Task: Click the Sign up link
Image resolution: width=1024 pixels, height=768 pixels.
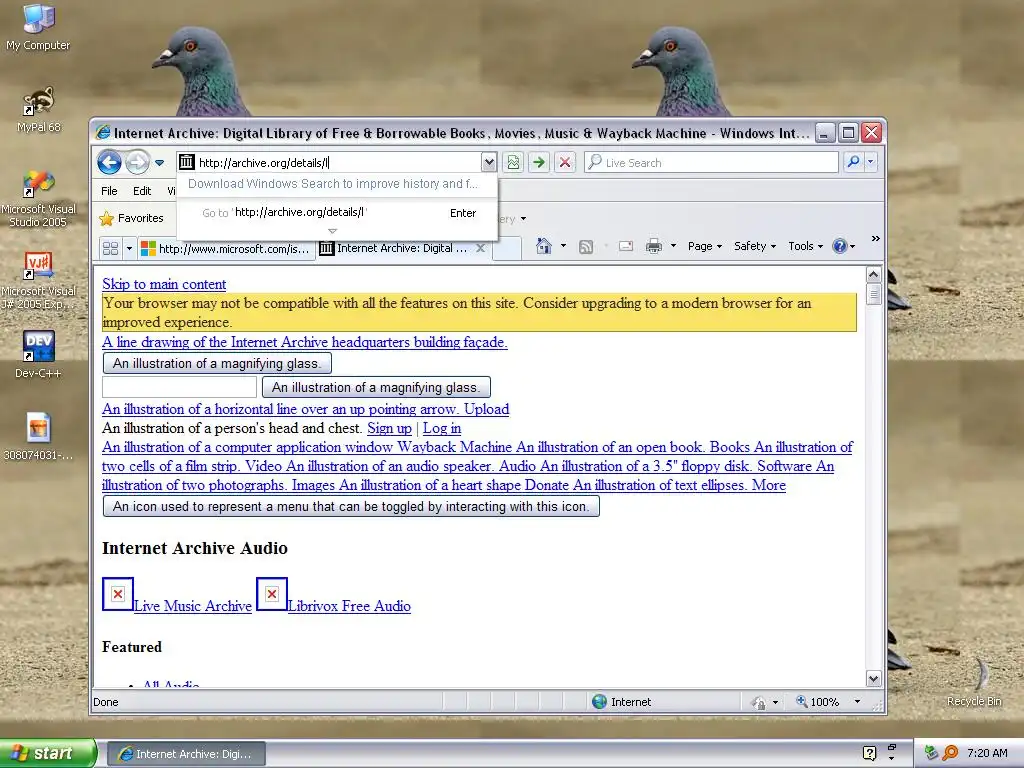Action: (389, 428)
